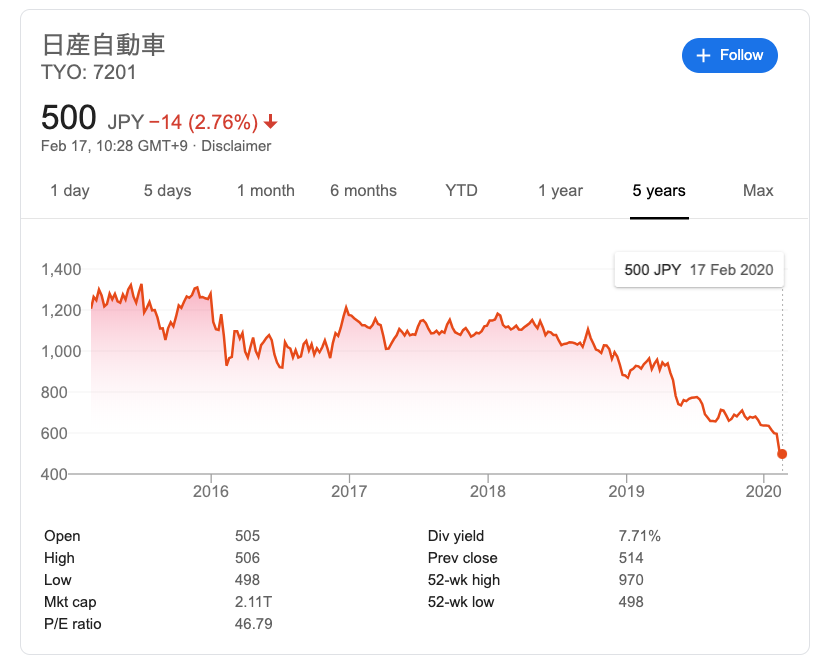Click the Low value 498
The height and width of the screenshot is (664, 826).
click(248, 580)
